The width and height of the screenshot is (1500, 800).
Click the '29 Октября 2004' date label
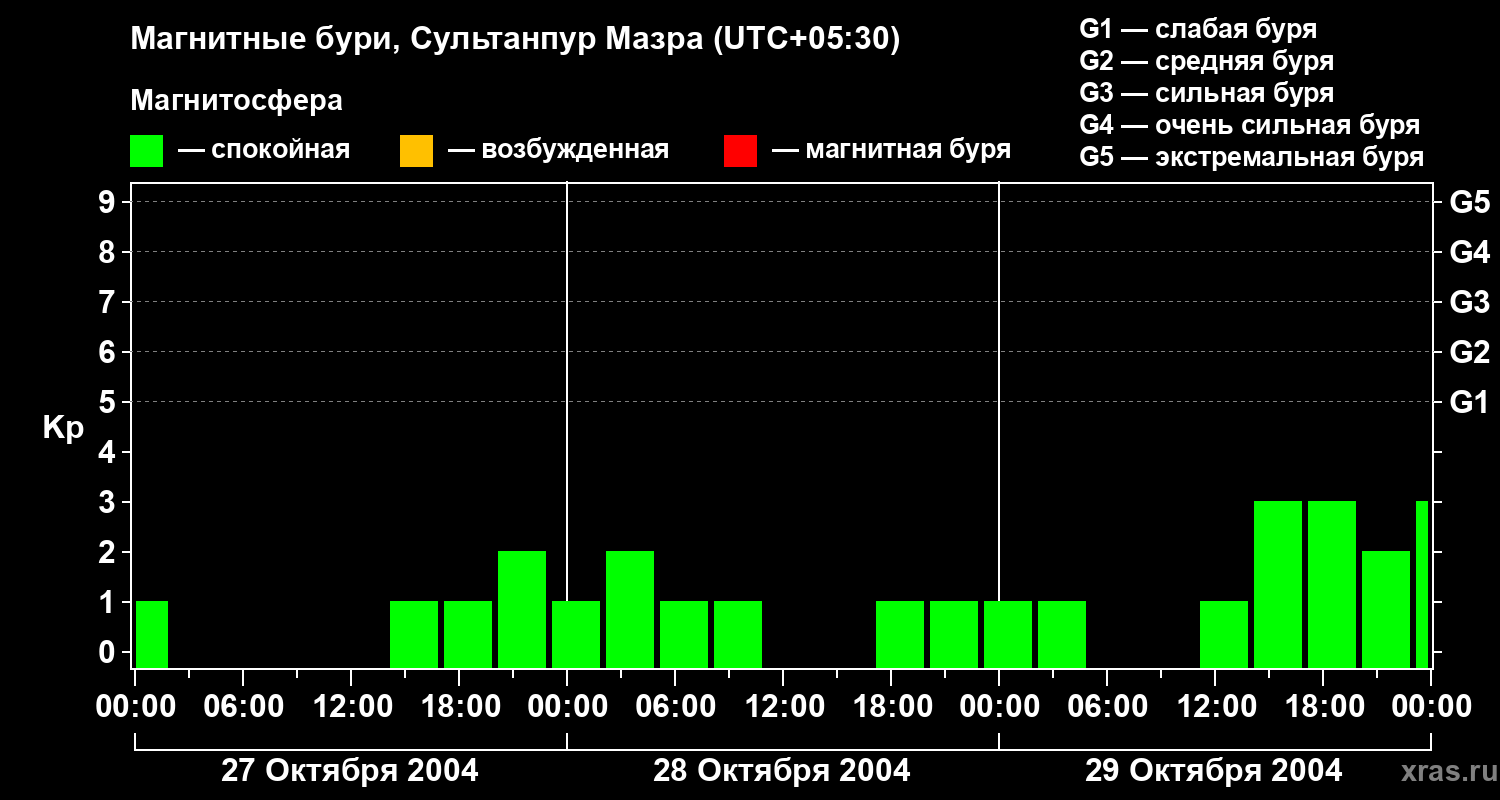(x=1214, y=771)
